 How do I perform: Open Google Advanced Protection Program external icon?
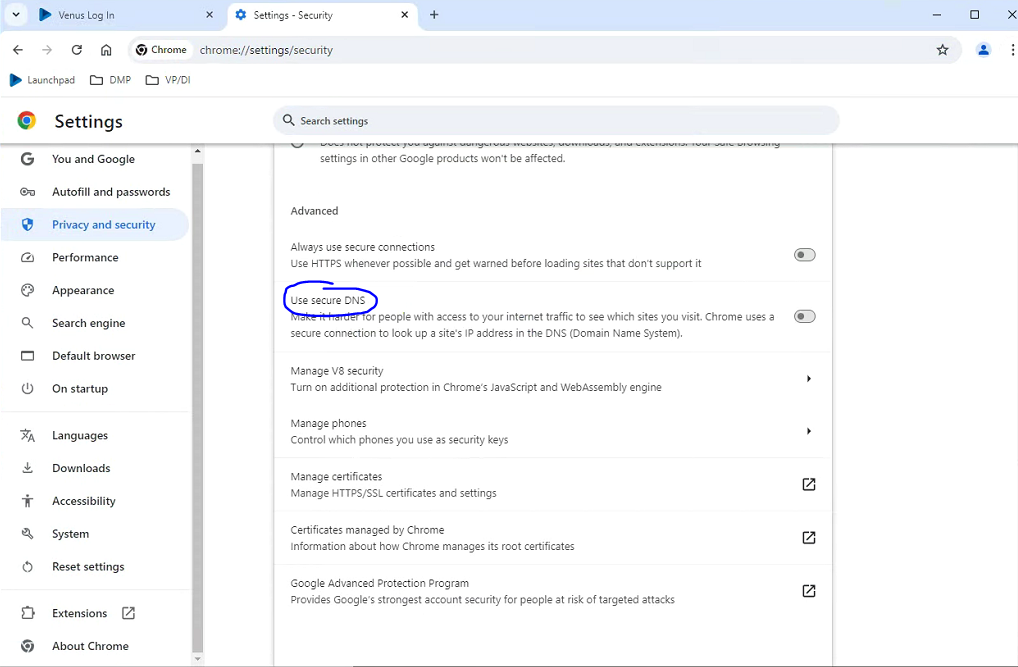click(808, 591)
